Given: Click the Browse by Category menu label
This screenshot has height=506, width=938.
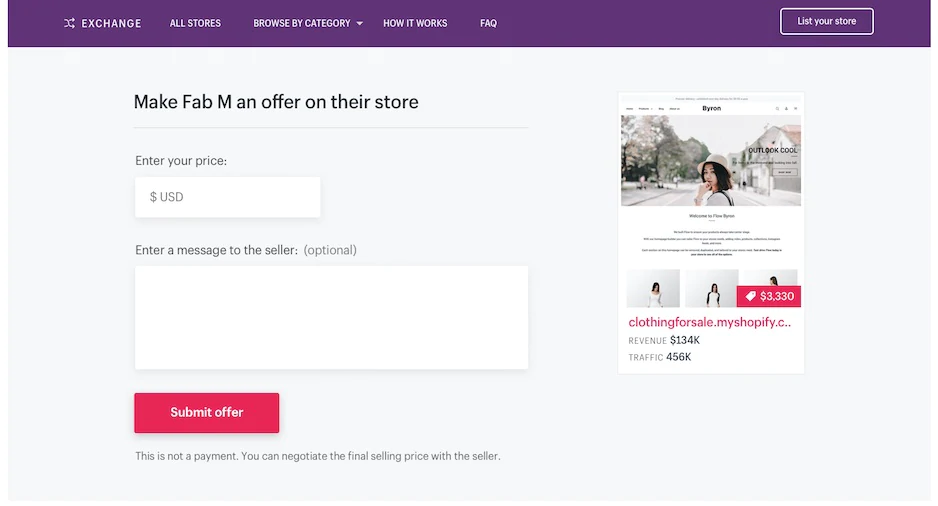Looking at the screenshot, I should tap(302, 23).
